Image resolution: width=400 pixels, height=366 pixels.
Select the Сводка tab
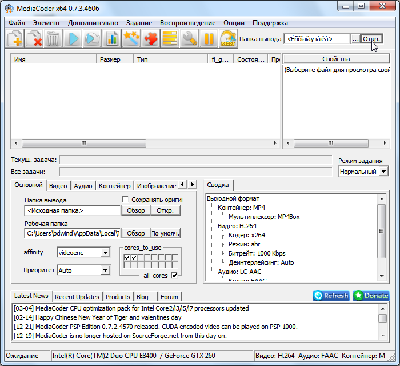[218, 185]
